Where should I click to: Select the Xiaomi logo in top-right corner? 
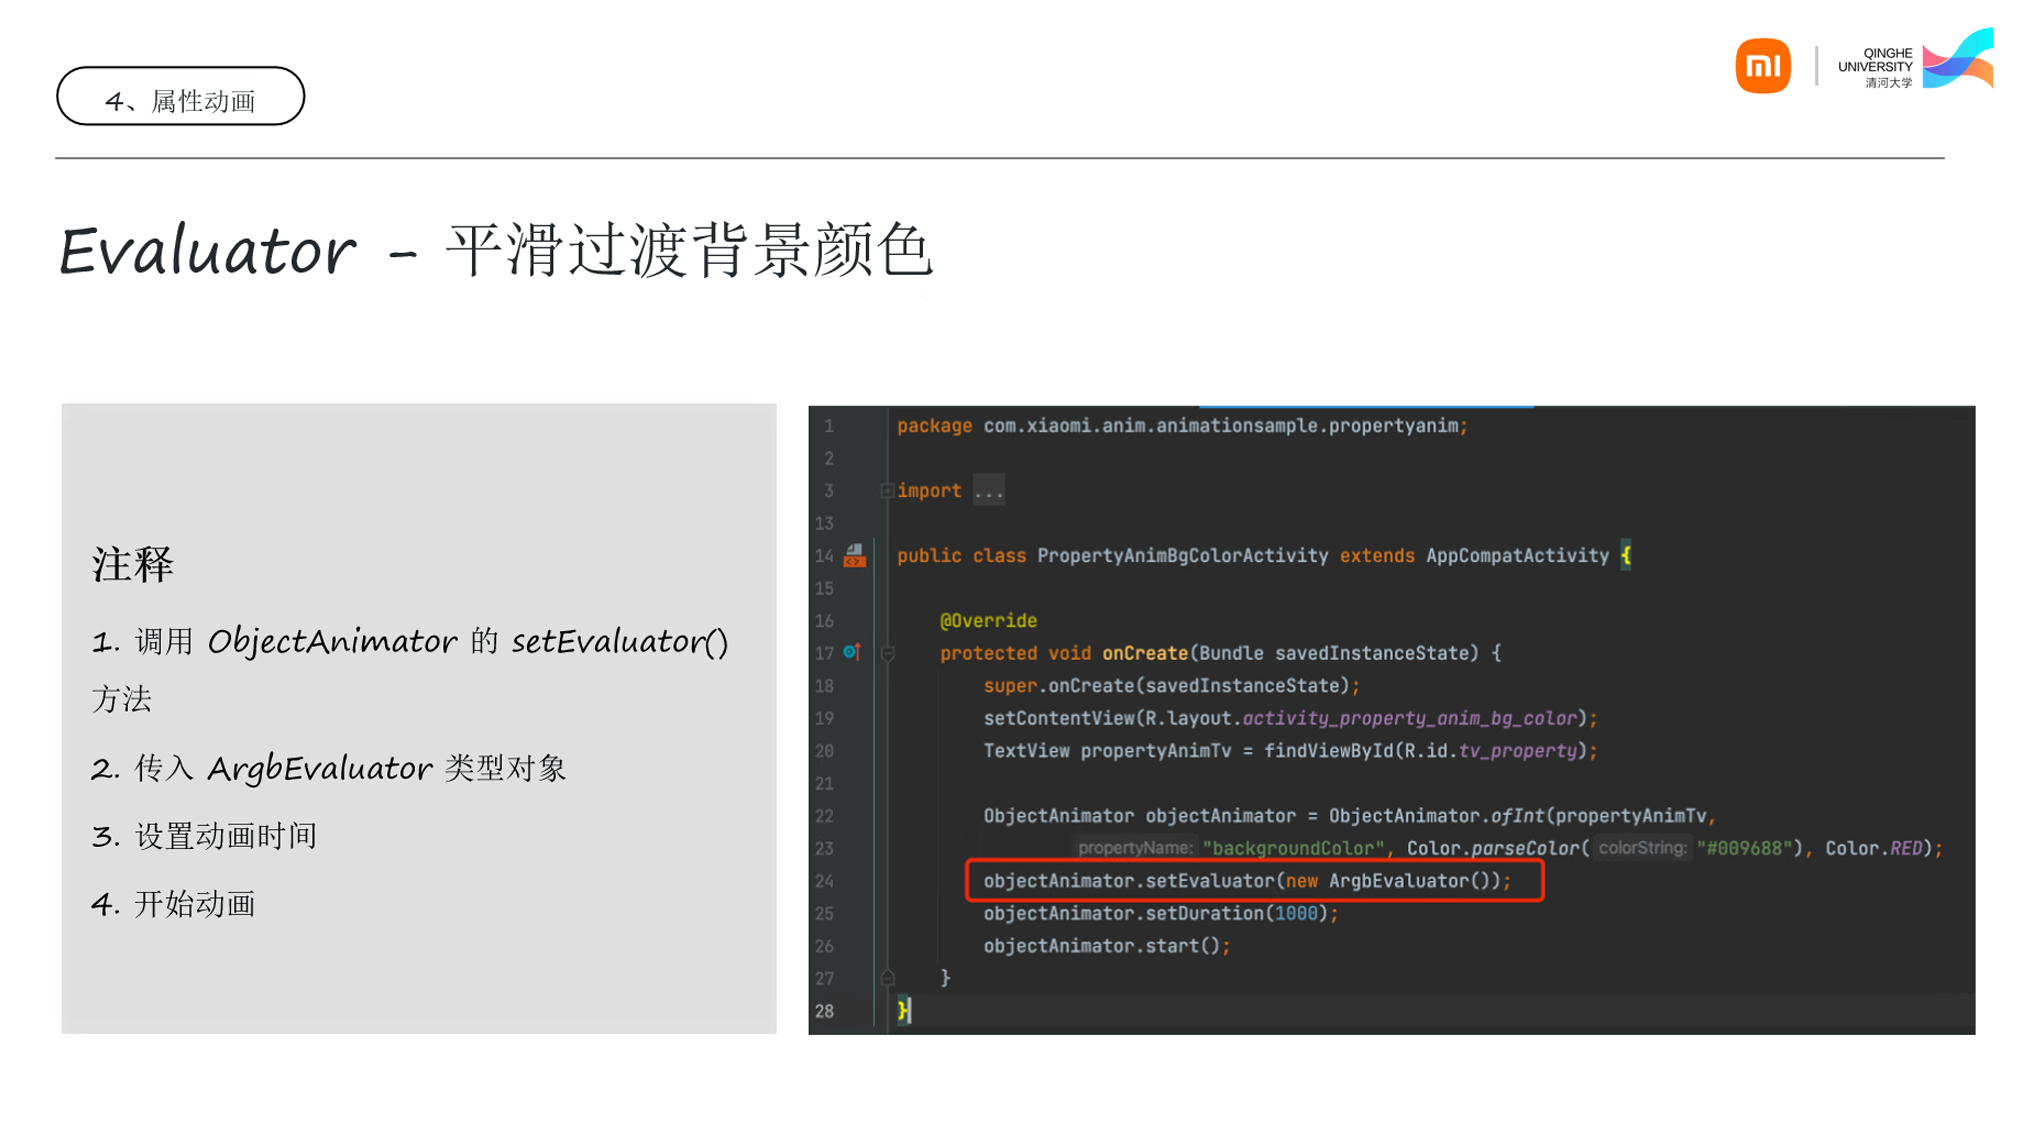[x=1763, y=64]
